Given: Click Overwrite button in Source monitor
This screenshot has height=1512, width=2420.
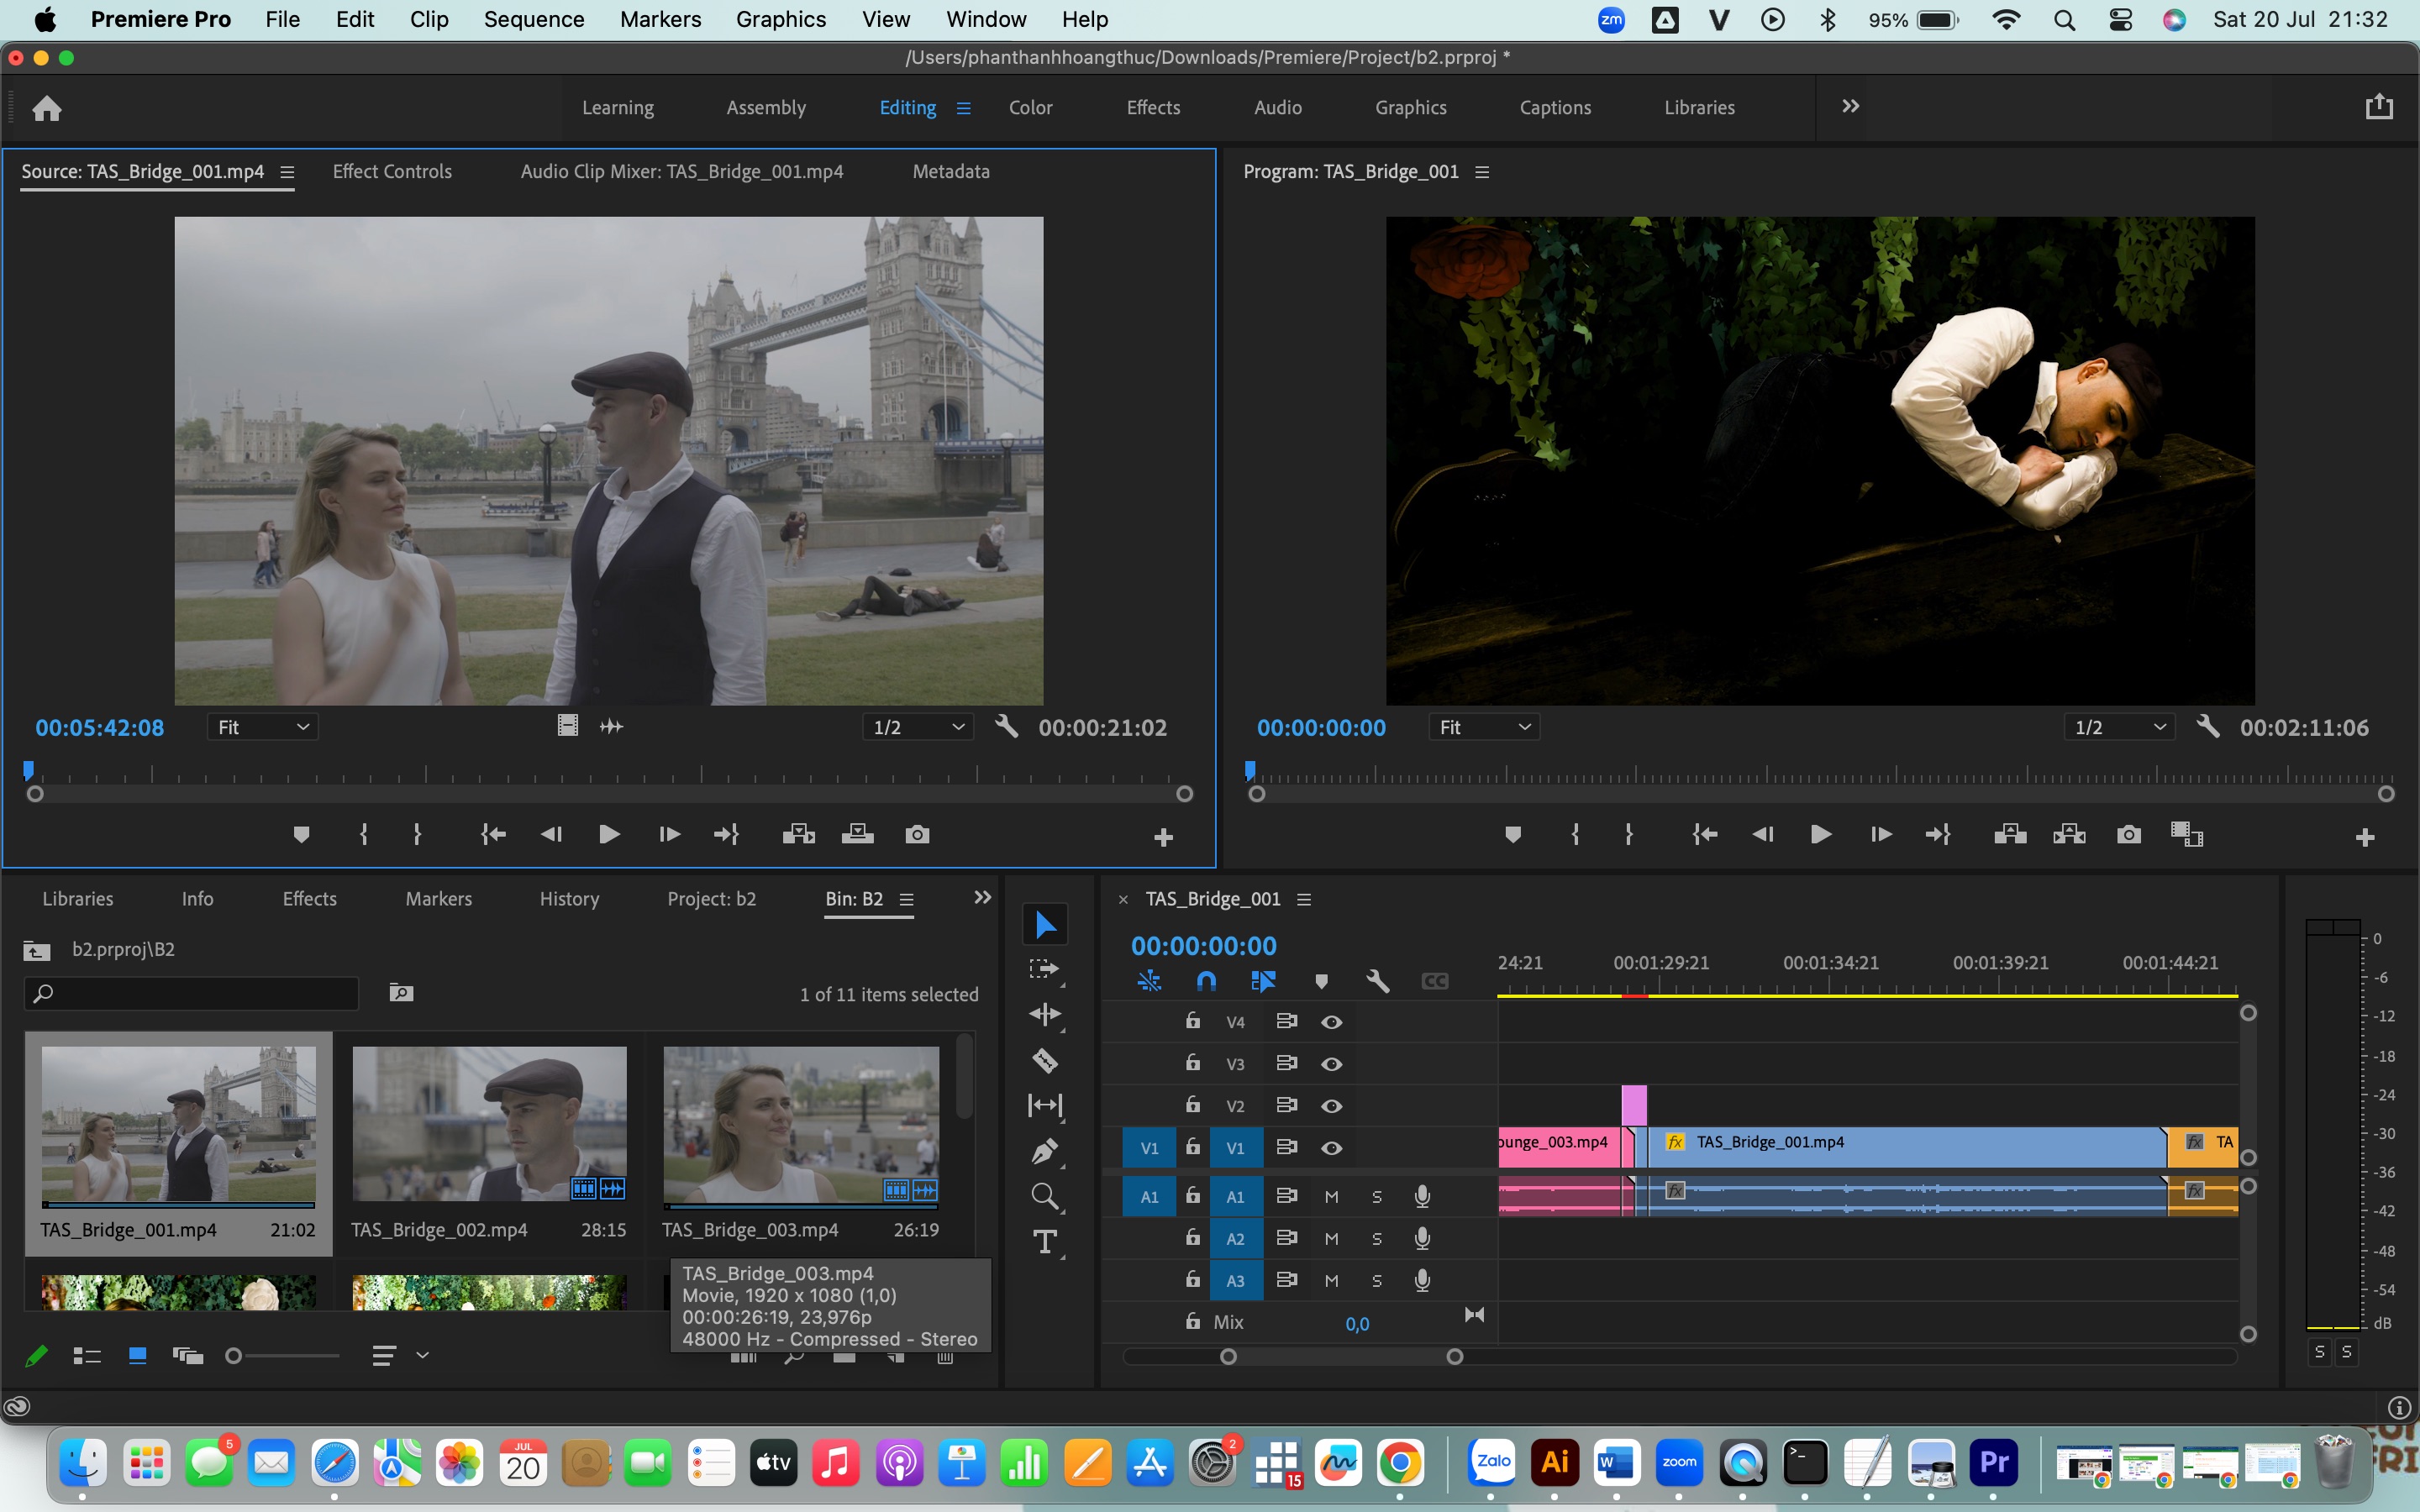Looking at the screenshot, I should tap(857, 834).
